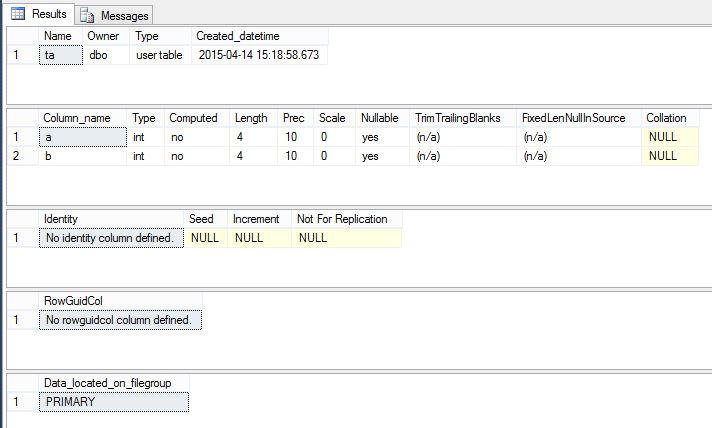Image resolution: width=712 pixels, height=428 pixels.
Task: Click the Created_datetime column header
Action: tap(260, 36)
